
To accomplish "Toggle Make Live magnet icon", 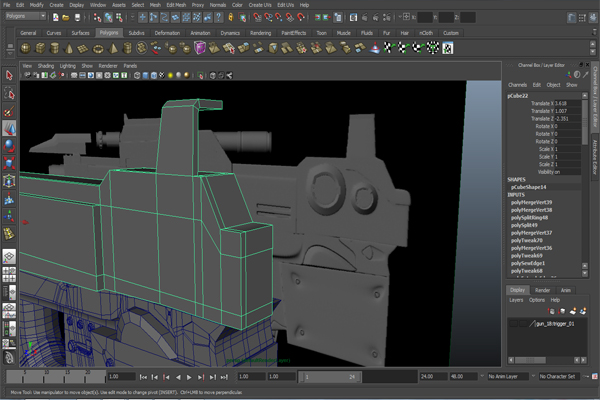I will click(x=301, y=17).
